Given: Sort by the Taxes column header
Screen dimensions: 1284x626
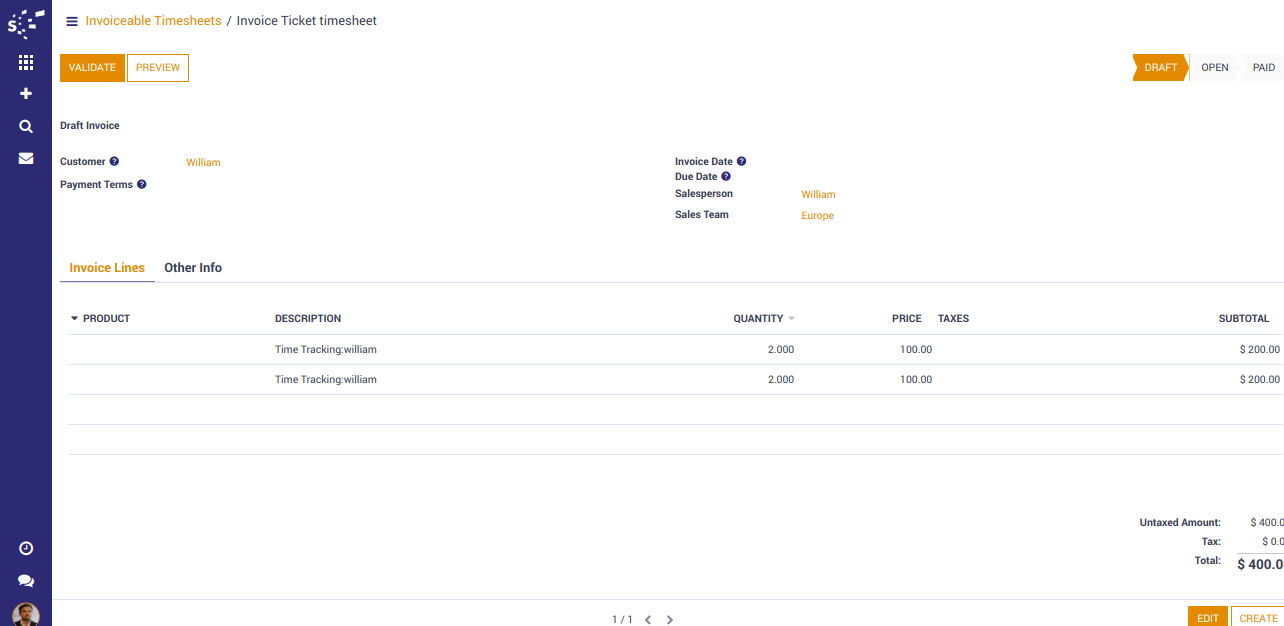Looking at the screenshot, I should [953, 318].
